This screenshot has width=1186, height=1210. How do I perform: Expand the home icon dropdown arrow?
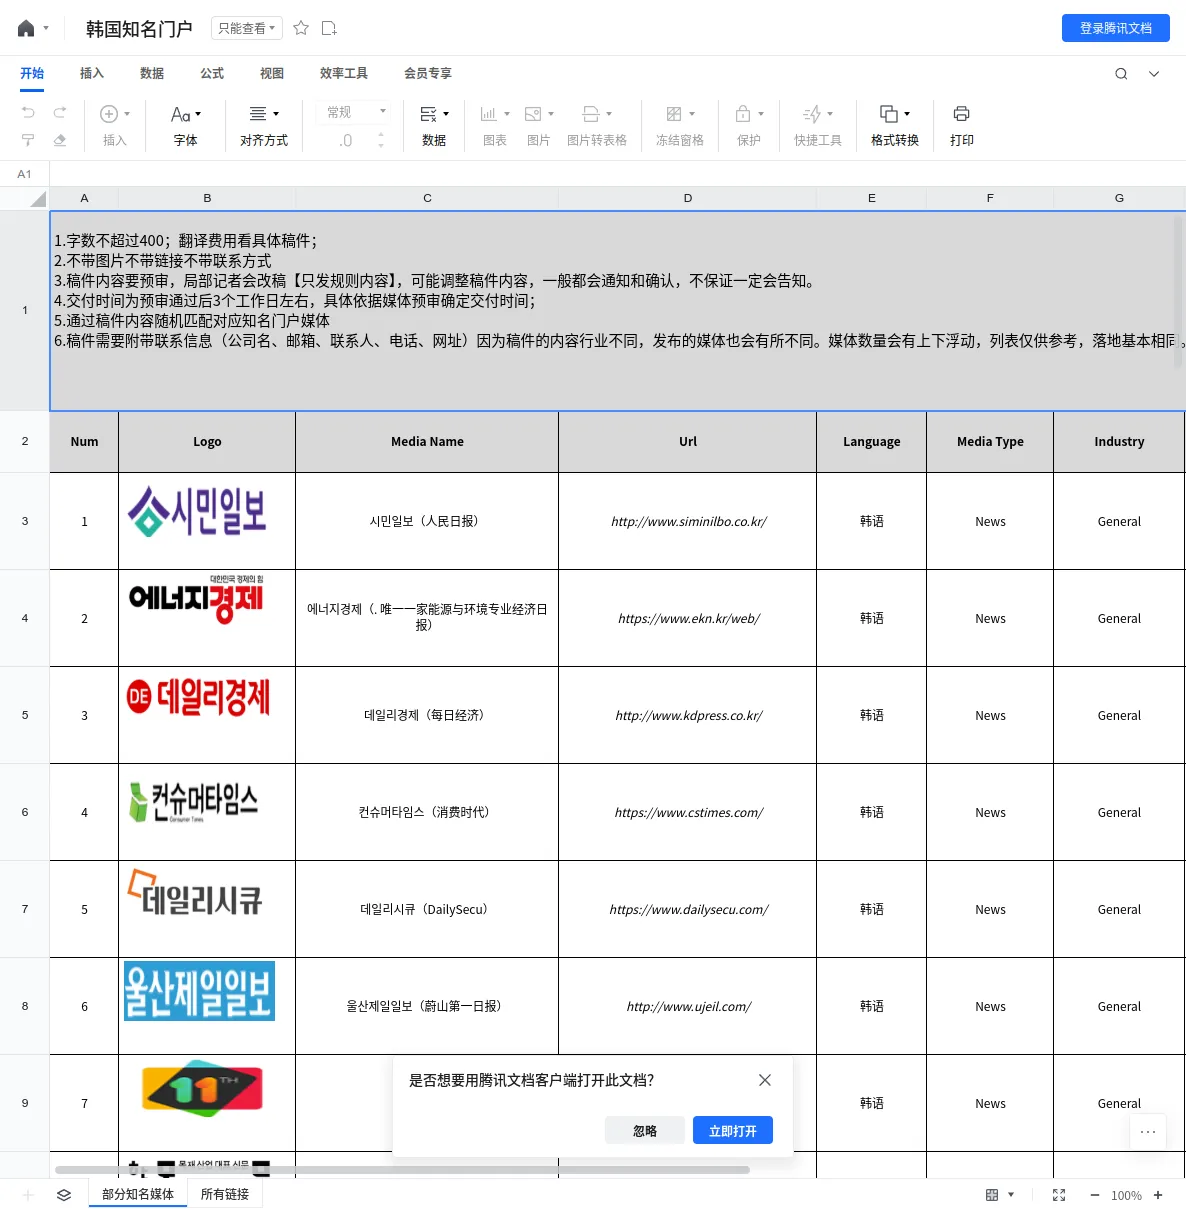coord(46,28)
